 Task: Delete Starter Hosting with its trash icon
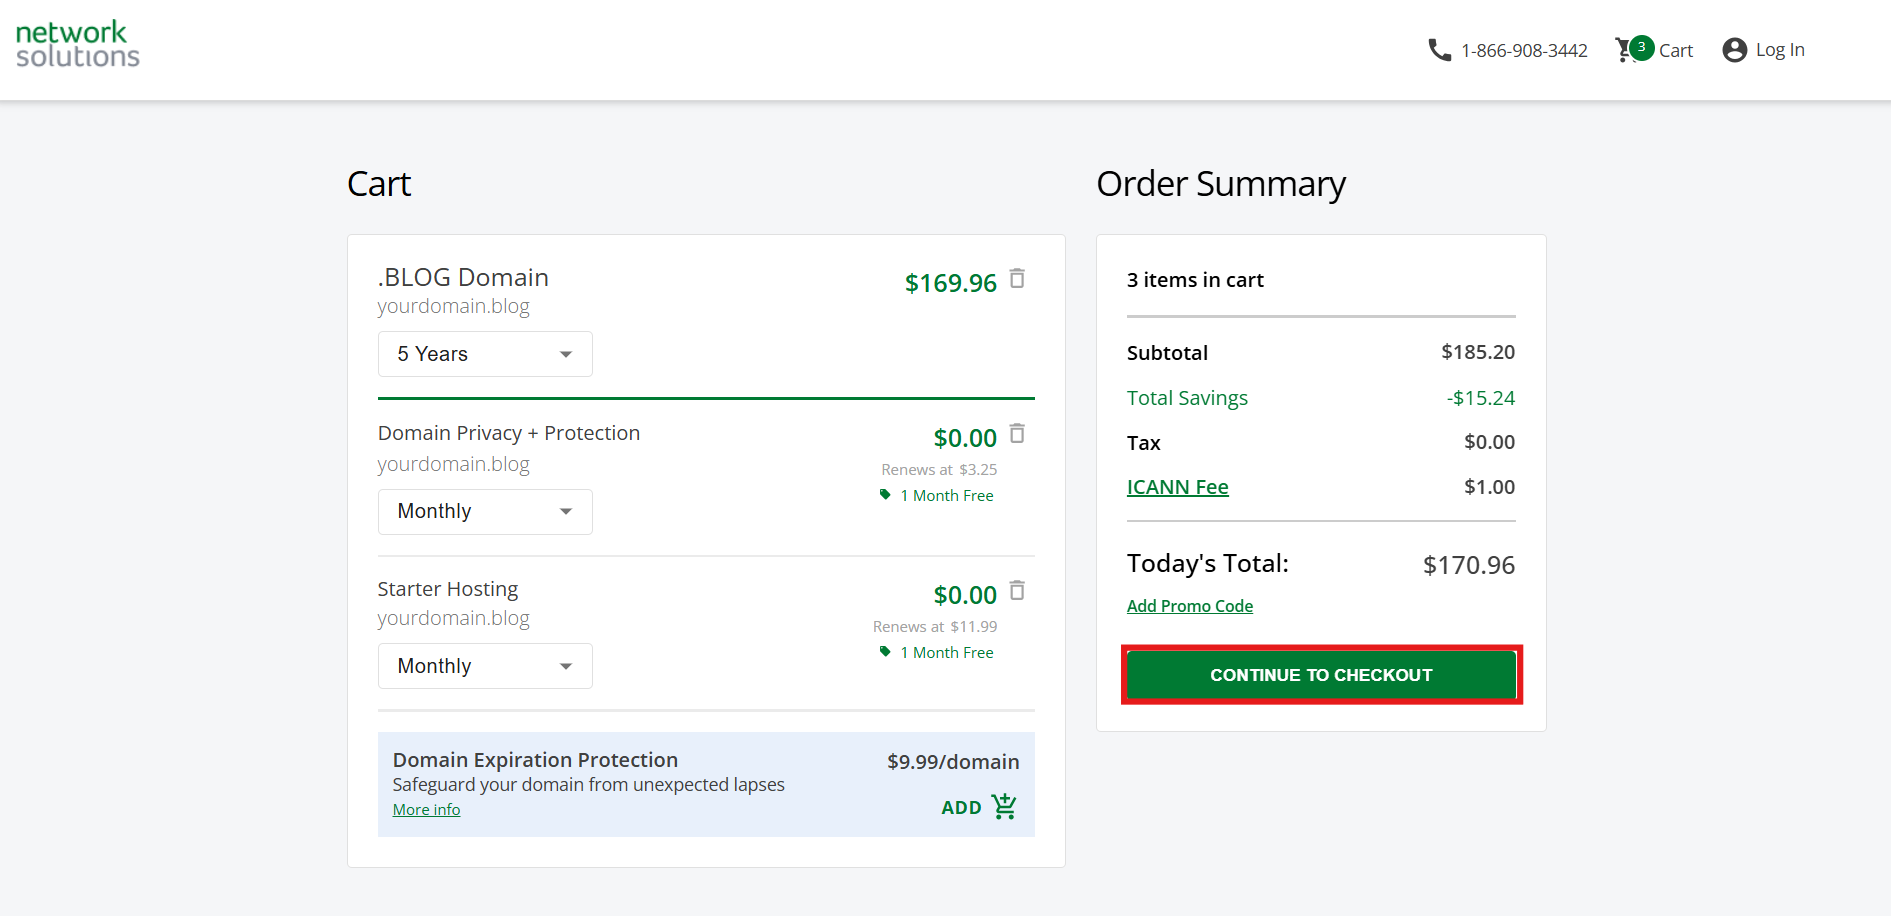point(1017,591)
